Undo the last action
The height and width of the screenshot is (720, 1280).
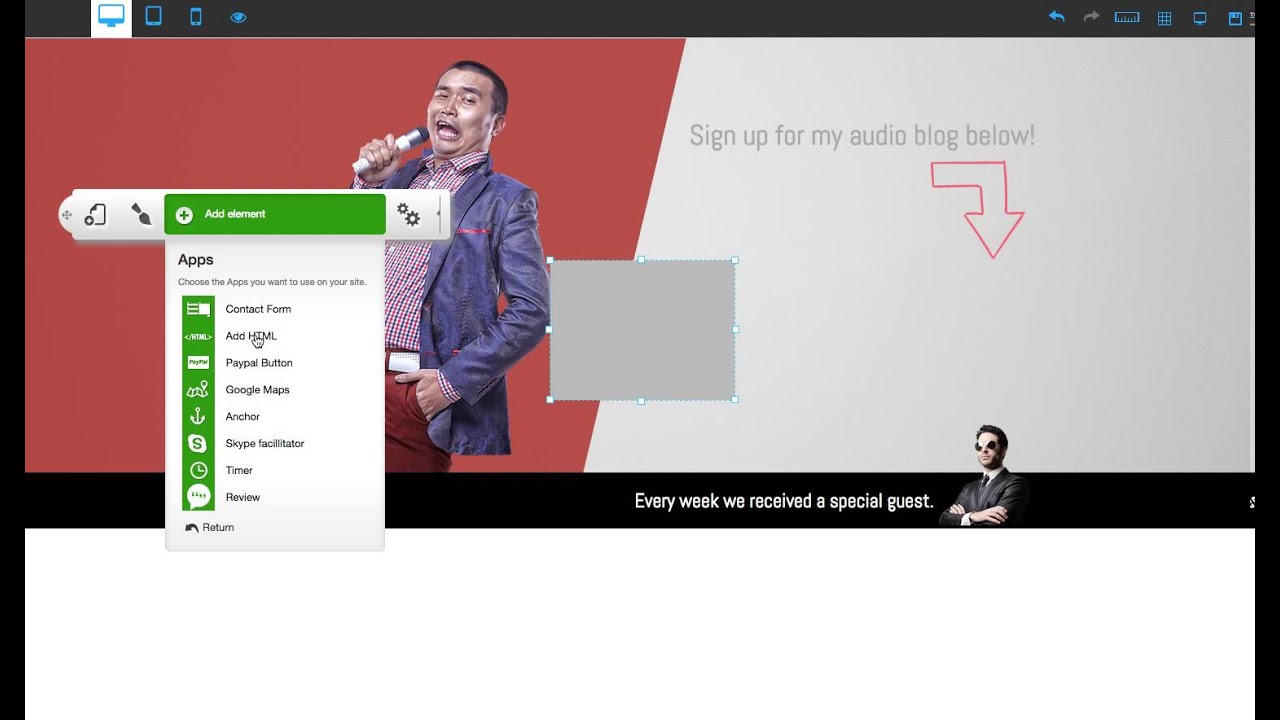pos(1057,17)
